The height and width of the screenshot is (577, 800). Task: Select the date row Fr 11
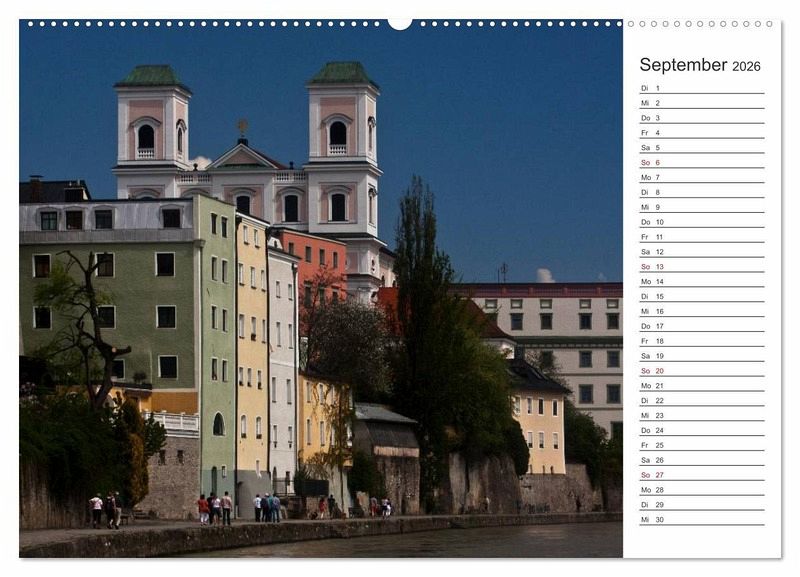[x=702, y=237]
